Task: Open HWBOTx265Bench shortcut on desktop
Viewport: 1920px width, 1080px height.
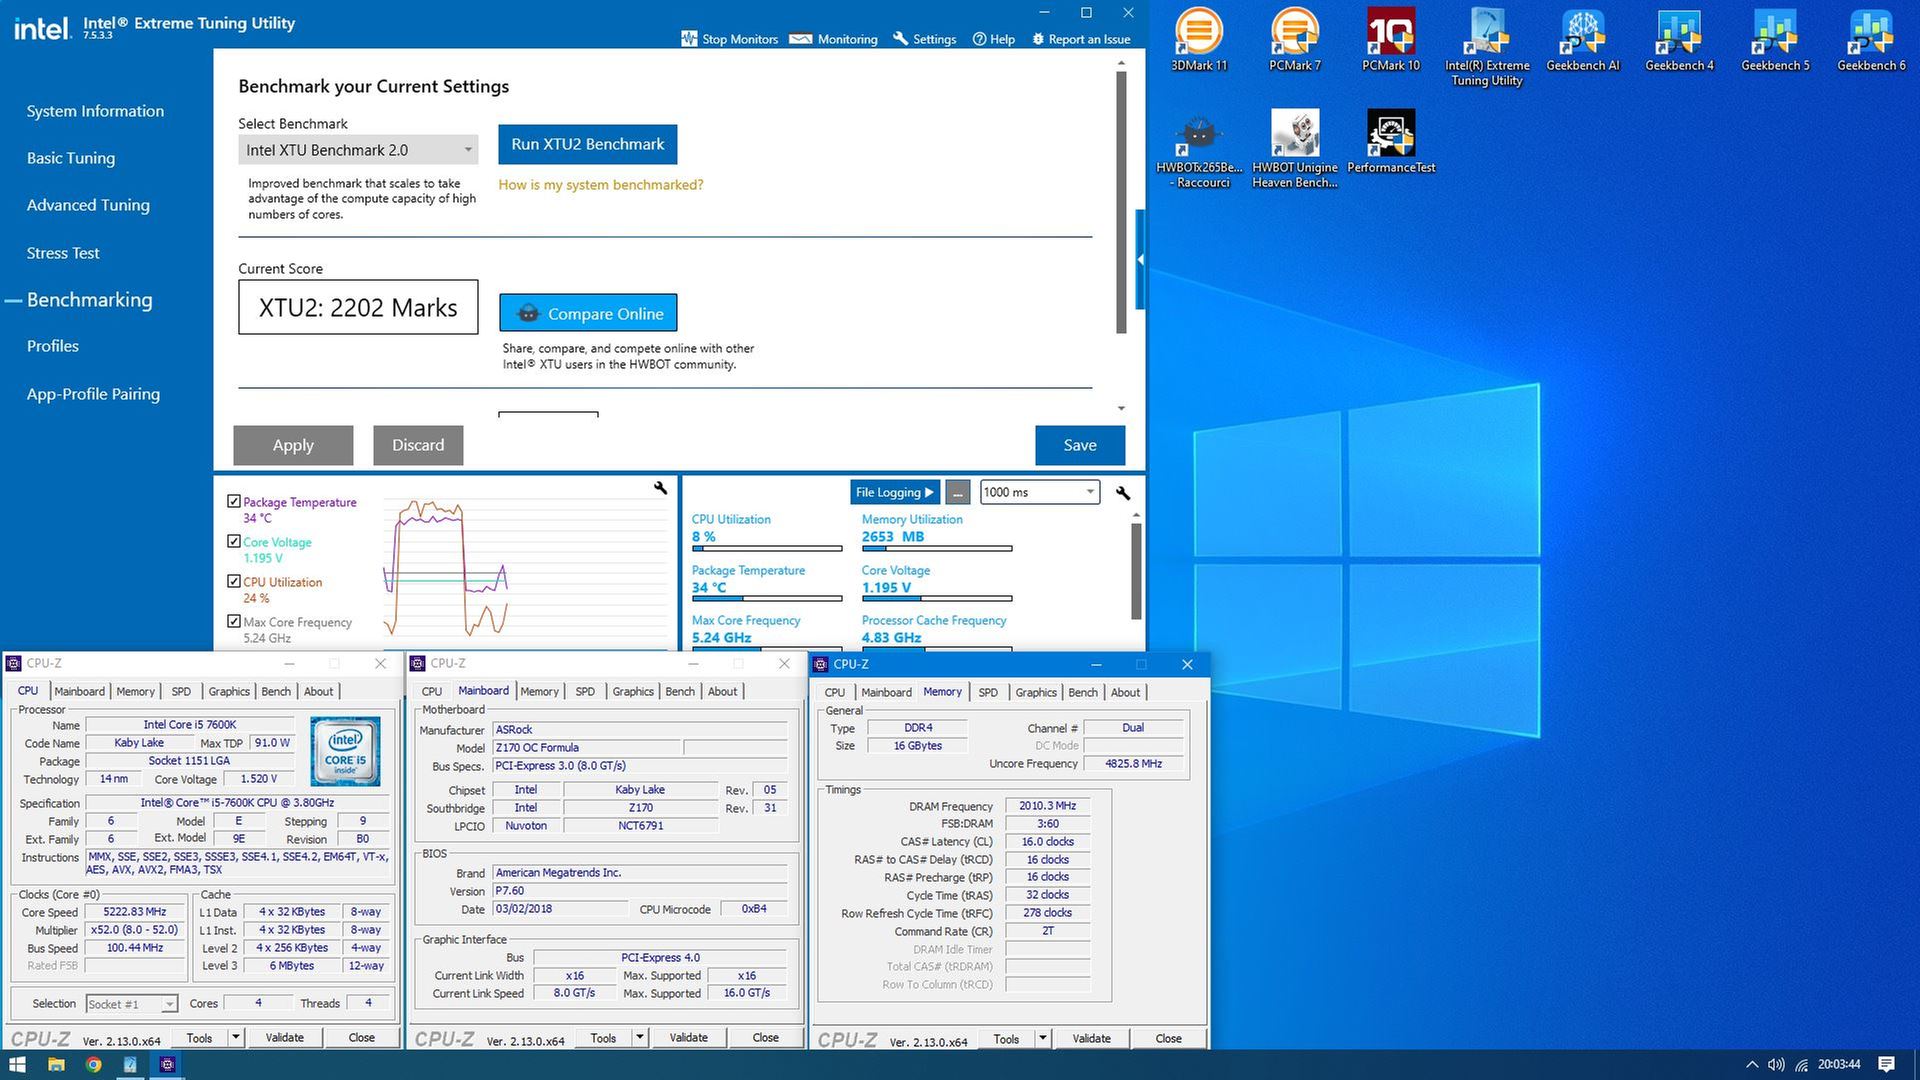Action: coord(1198,149)
